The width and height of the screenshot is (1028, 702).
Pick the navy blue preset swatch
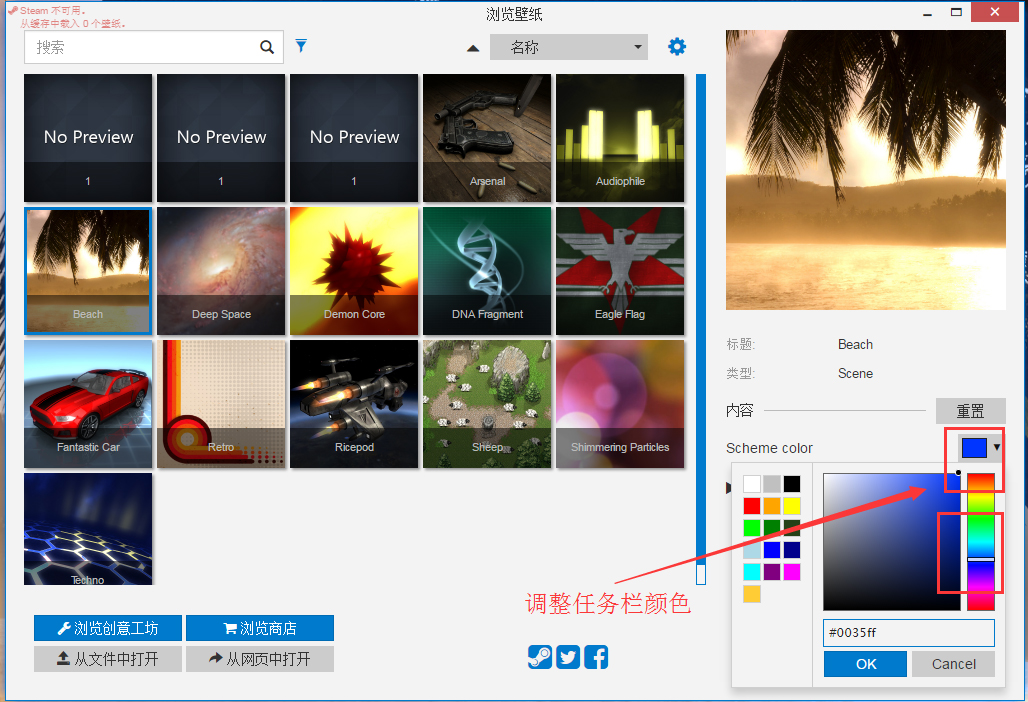[792, 550]
